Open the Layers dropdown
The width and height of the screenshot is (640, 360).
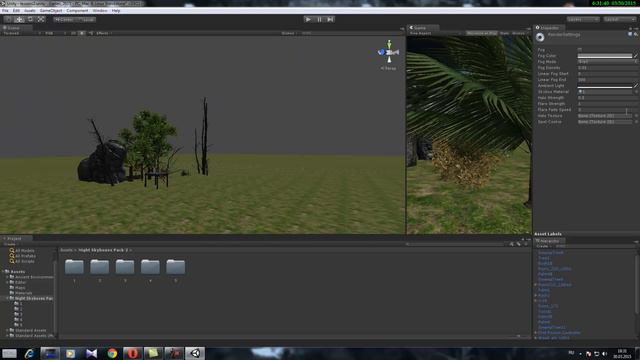[583, 19]
